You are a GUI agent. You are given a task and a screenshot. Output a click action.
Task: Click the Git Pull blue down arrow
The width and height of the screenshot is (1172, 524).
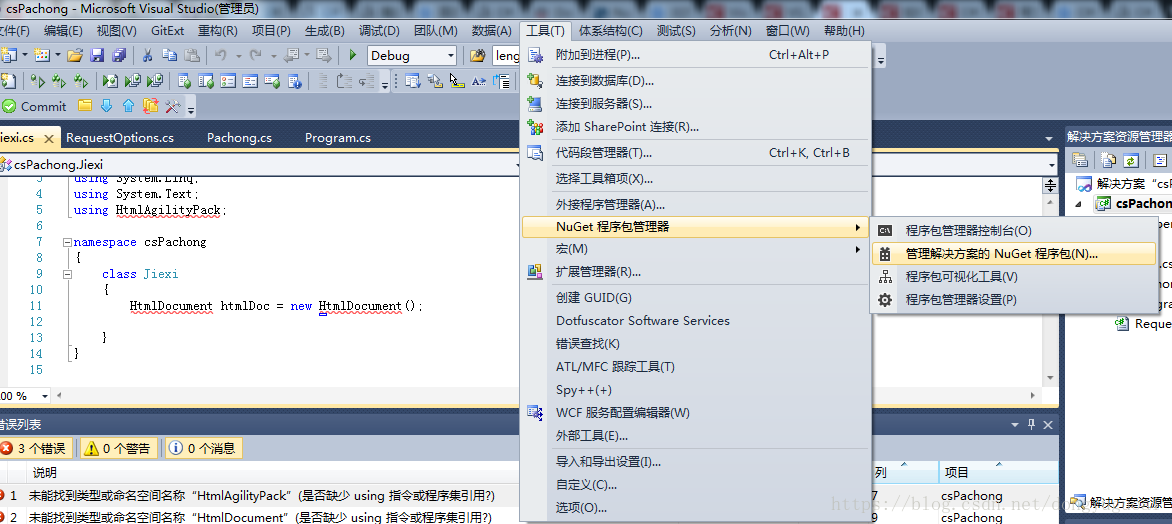pos(107,106)
